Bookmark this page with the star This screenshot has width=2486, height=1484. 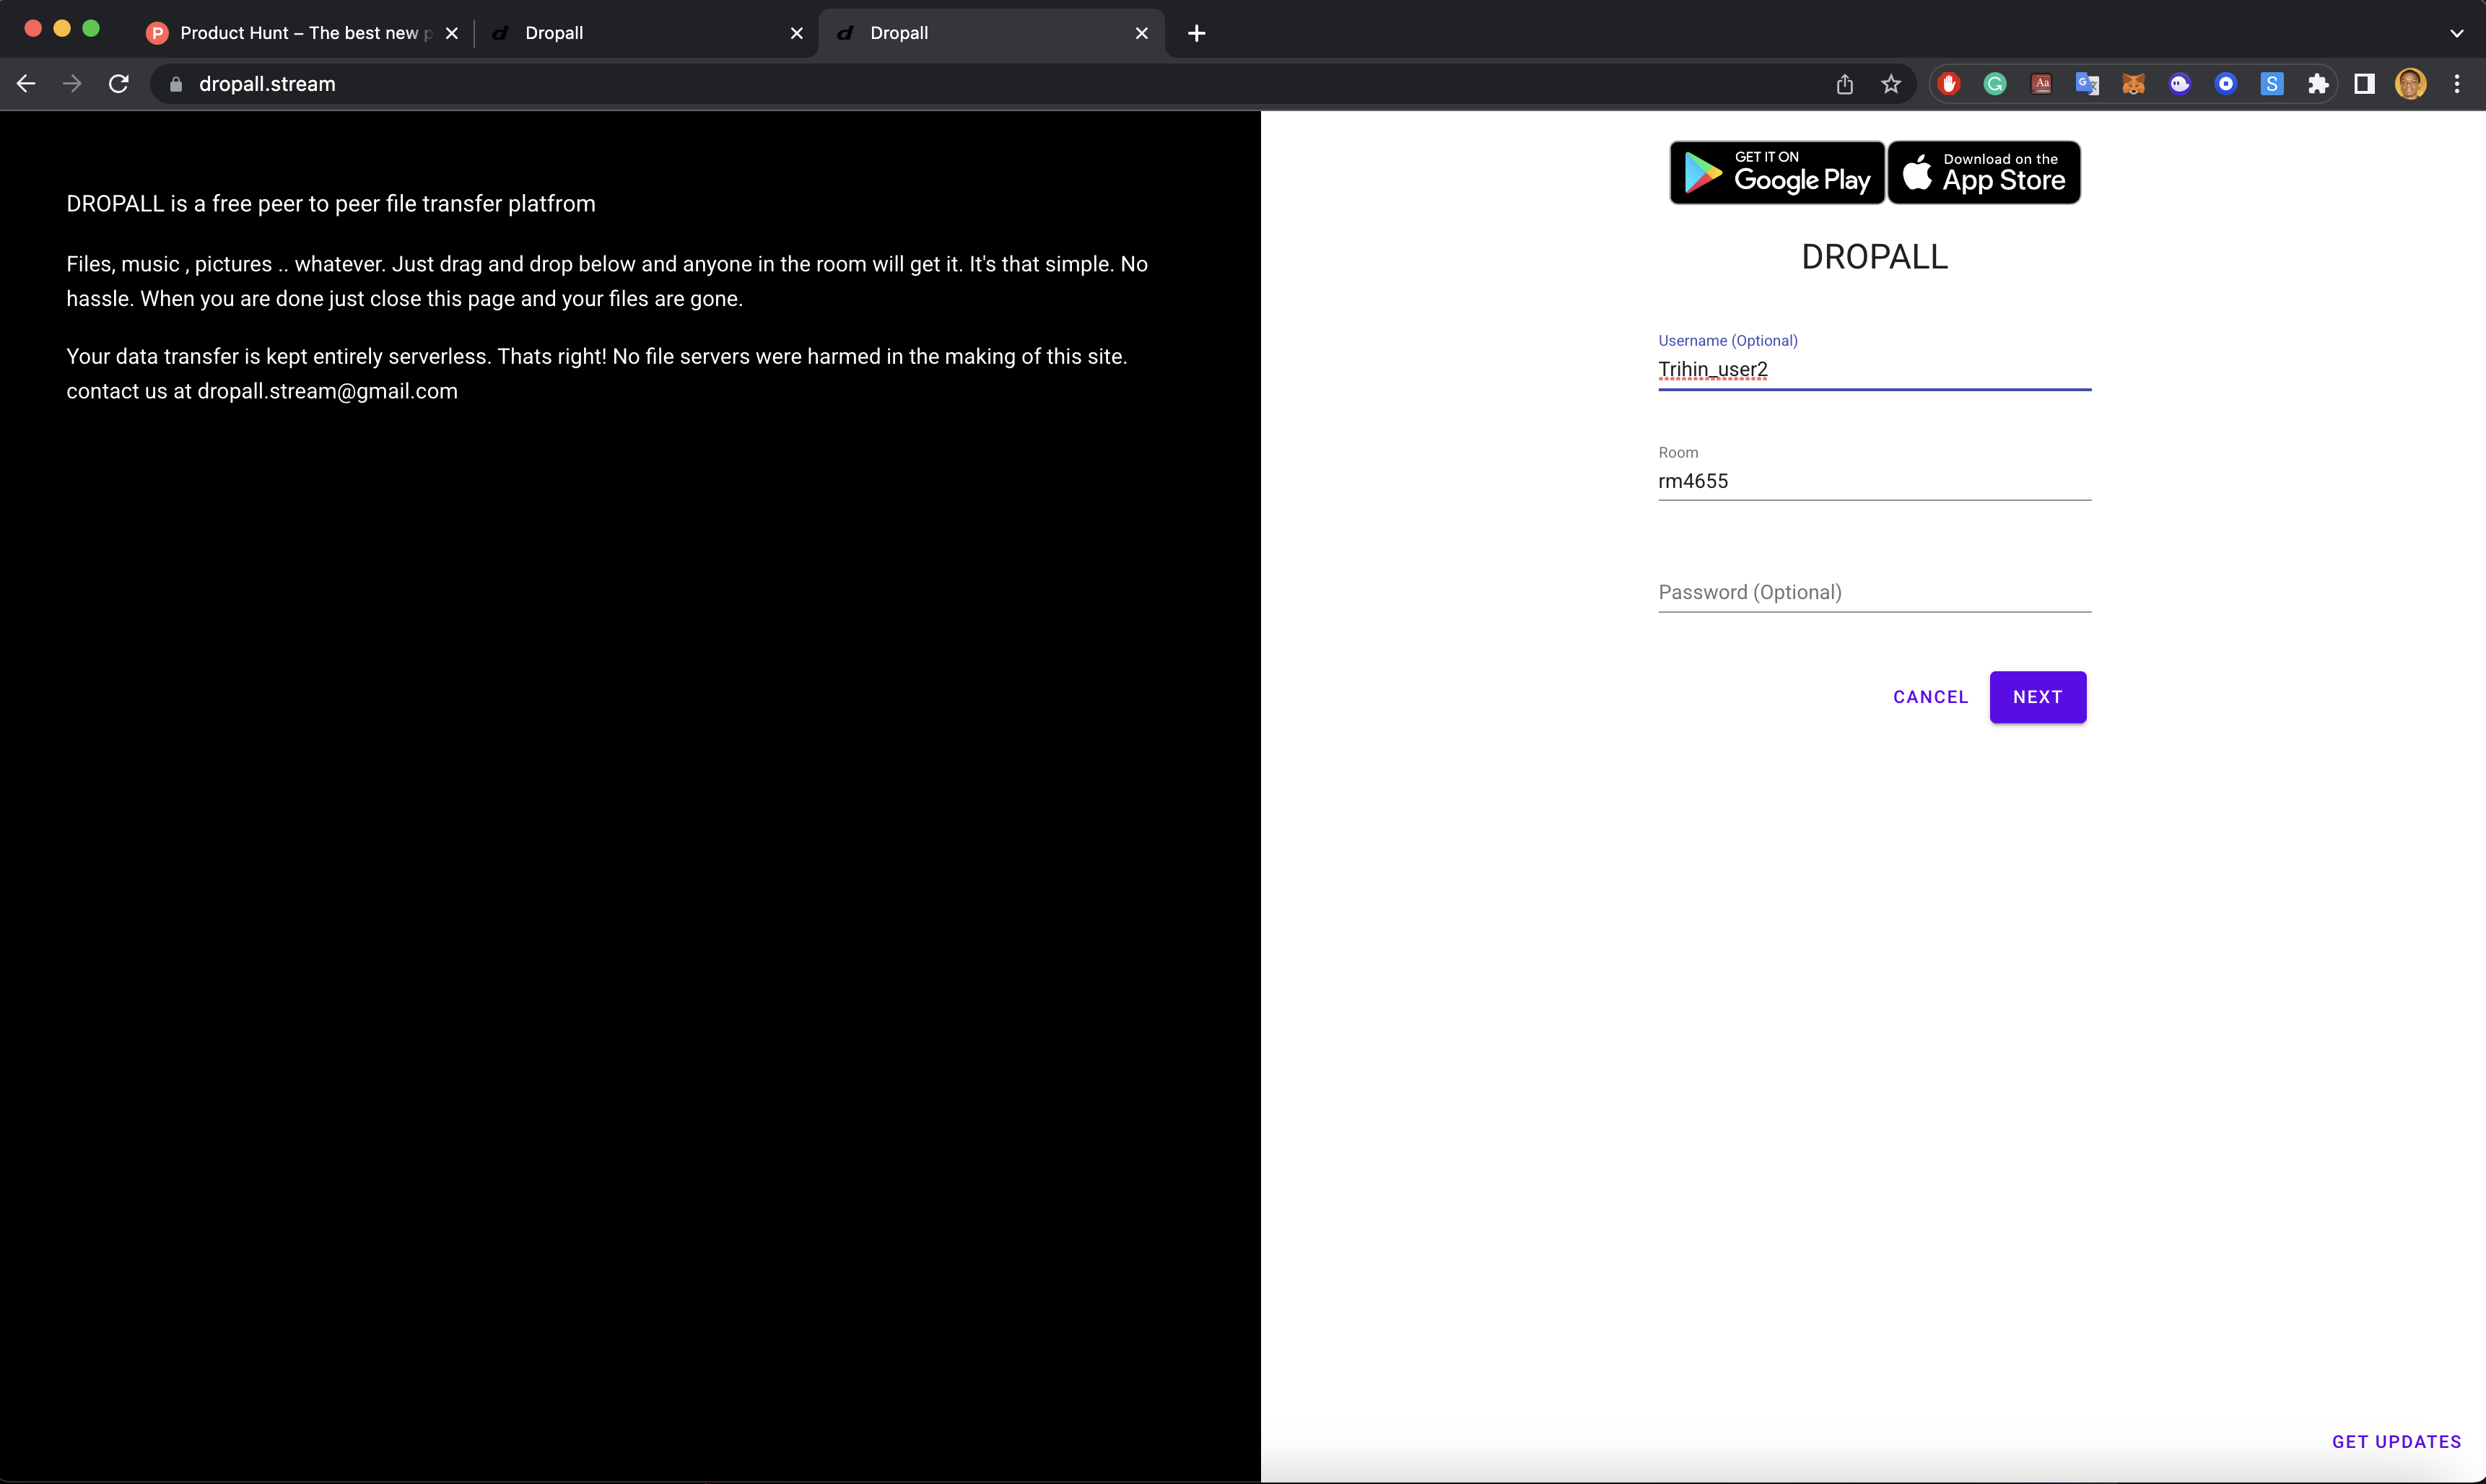point(1891,84)
